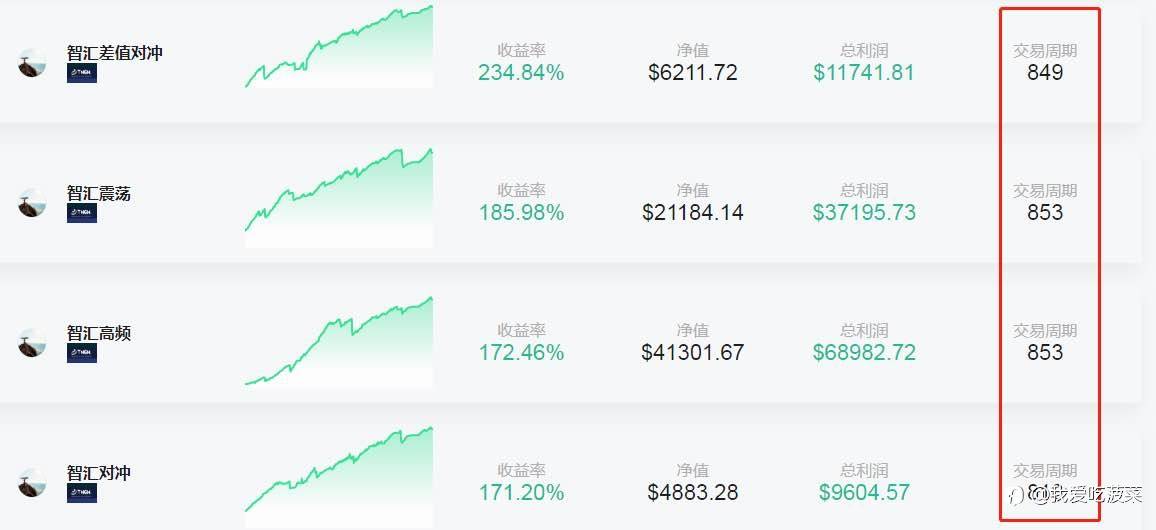View the 智汇差值对冲 profit curve chart

pyautogui.click(x=339, y=48)
